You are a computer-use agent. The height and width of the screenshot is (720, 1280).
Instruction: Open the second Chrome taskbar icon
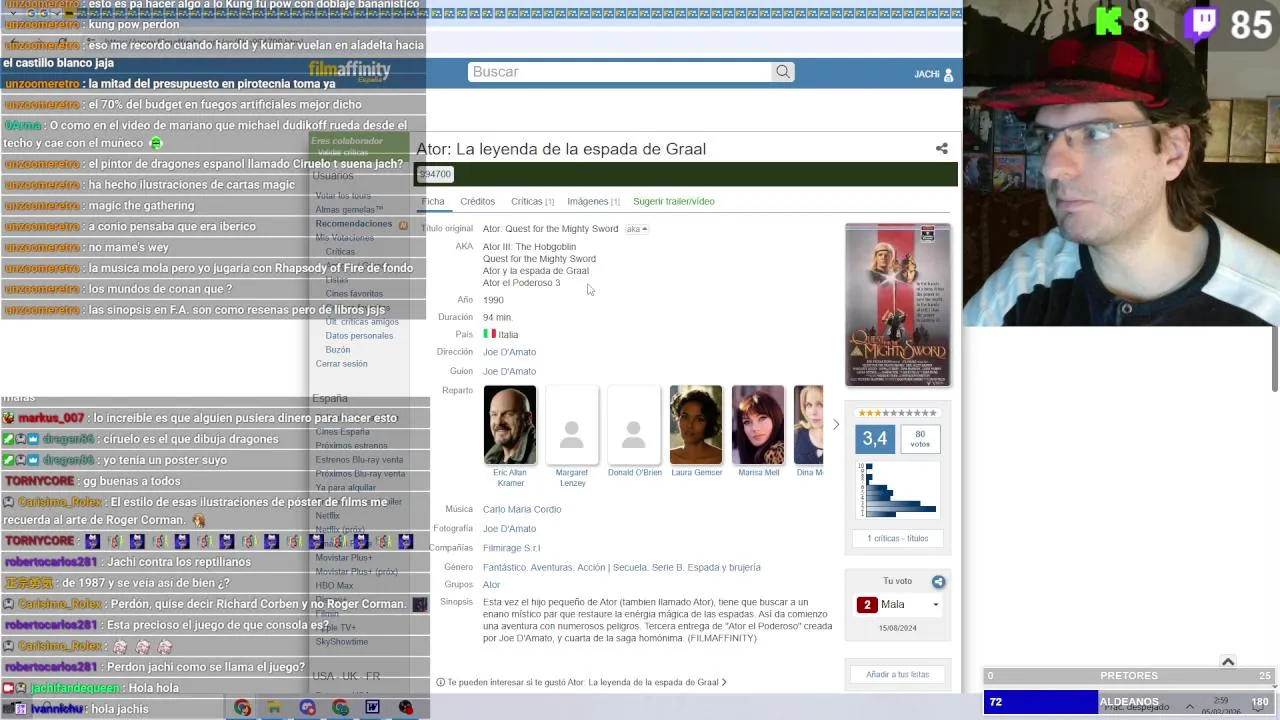click(341, 708)
